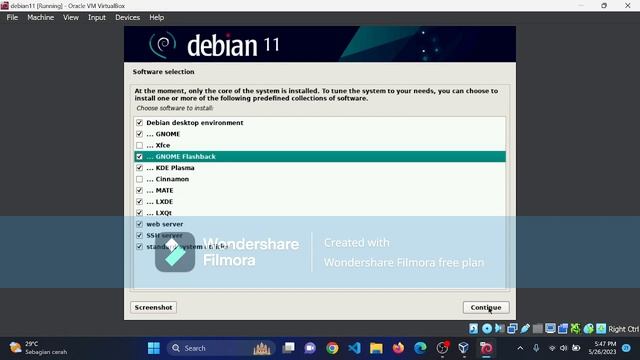The height and width of the screenshot is (360, 640).
Task: Launch Microsoft Edge from taskbar
Action: point(420,348)
